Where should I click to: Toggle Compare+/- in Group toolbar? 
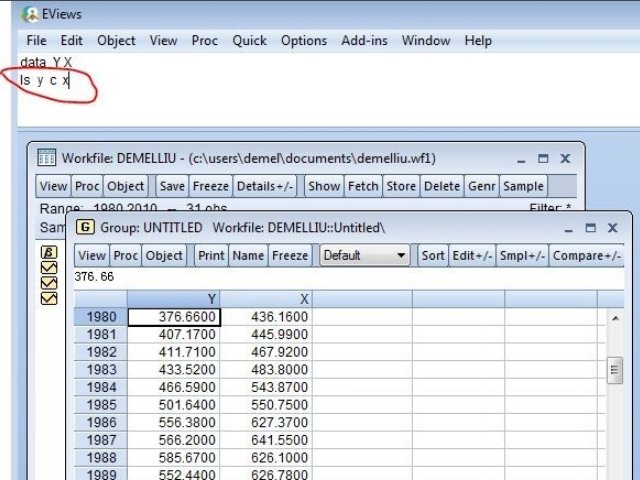(x=587, y=256)
